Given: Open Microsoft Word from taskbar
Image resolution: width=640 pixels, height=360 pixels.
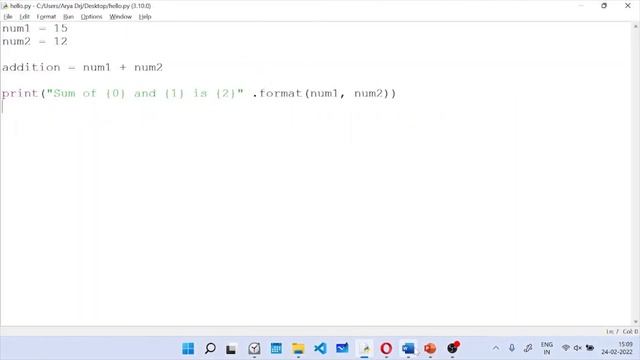Looking at the screenshot, I should 408,349.
